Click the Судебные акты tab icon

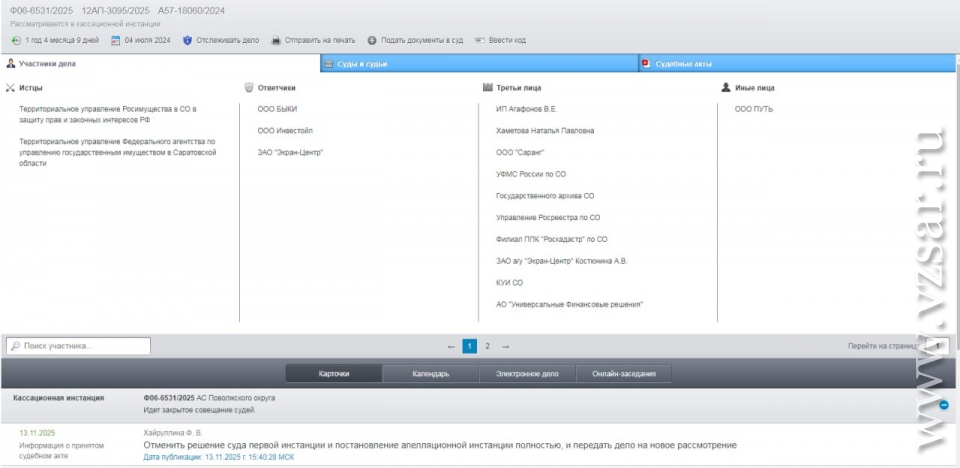646,63
